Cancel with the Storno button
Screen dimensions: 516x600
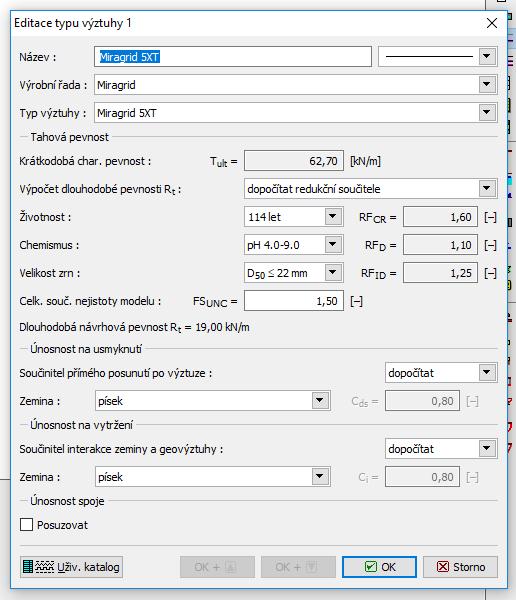coord(460,567)
